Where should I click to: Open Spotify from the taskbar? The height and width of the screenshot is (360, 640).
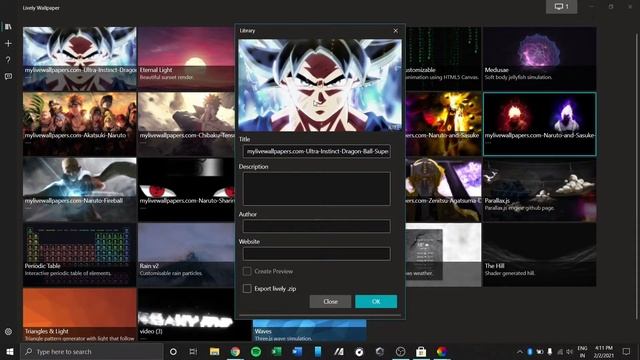pos(256,351)
